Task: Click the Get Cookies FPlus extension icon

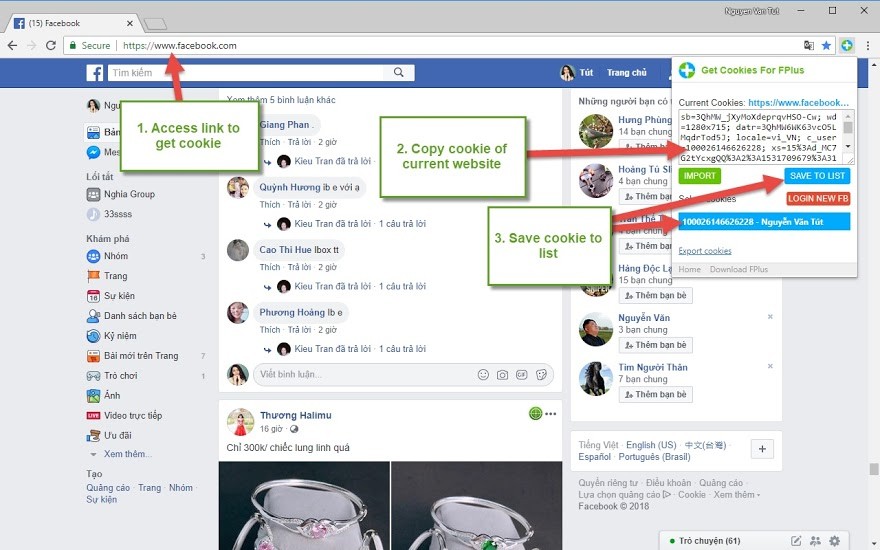Action: [847, 45]
